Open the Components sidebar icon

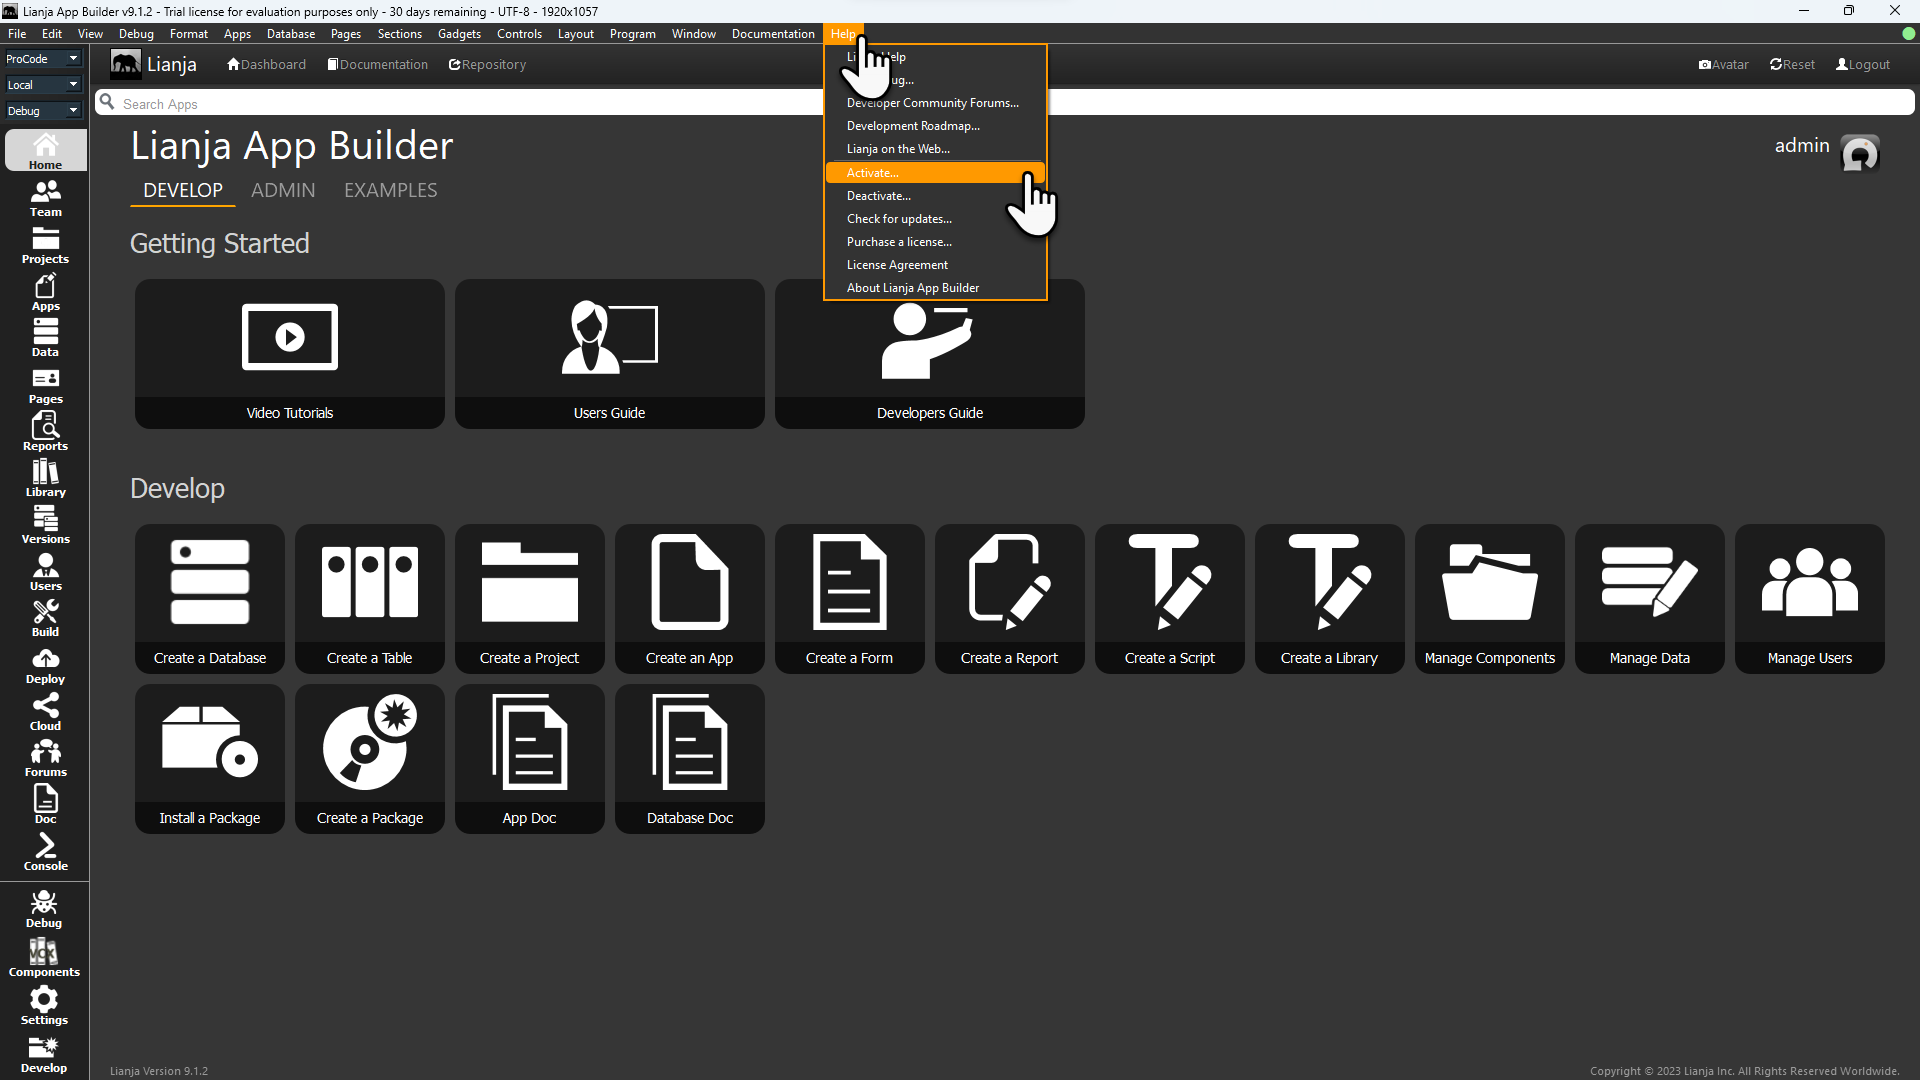click(44, 957)
